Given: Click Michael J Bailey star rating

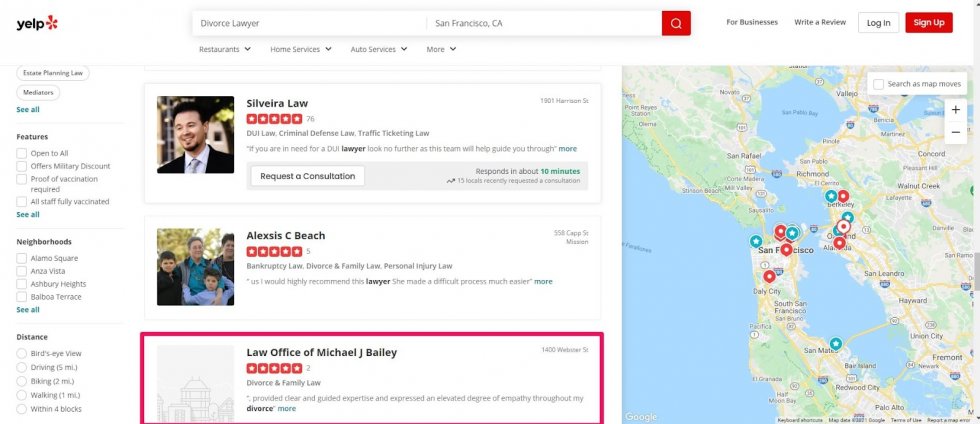Looking at the screenshot, I should [274, 368].
